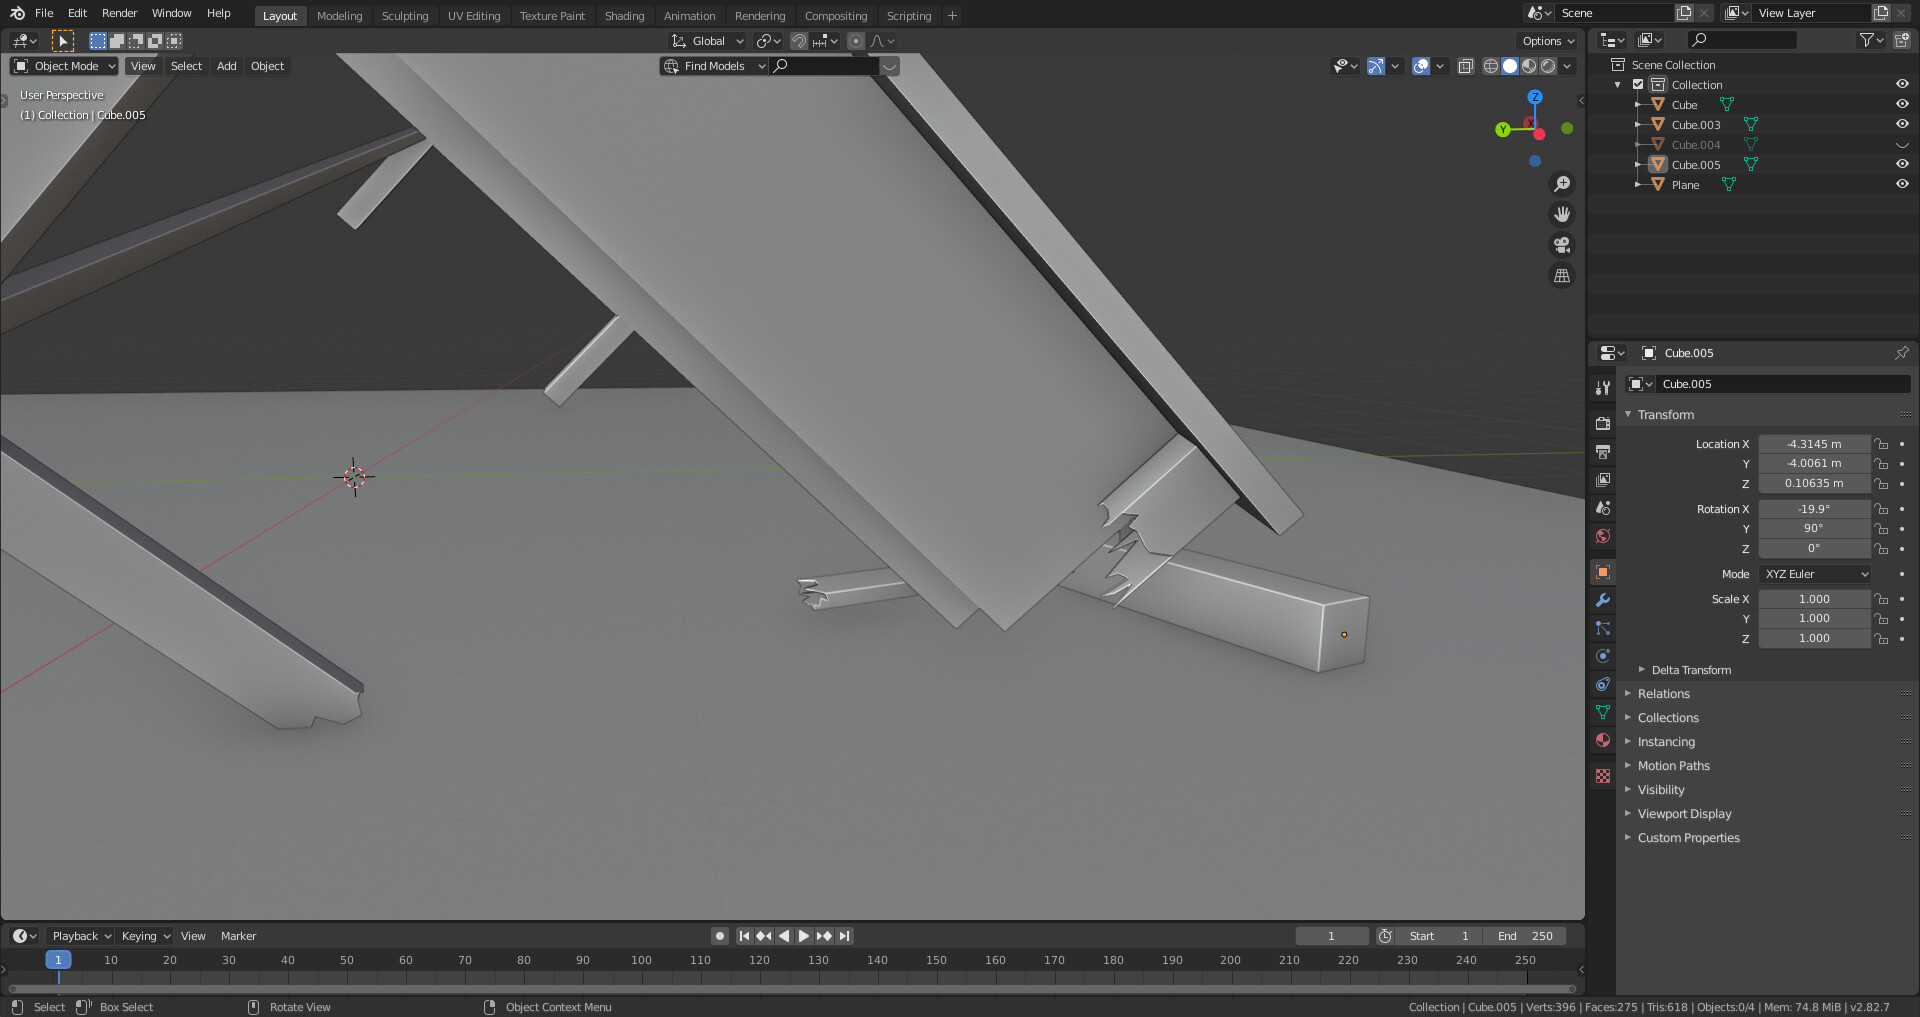Add a new workspace with the plus button

point(951,15)
